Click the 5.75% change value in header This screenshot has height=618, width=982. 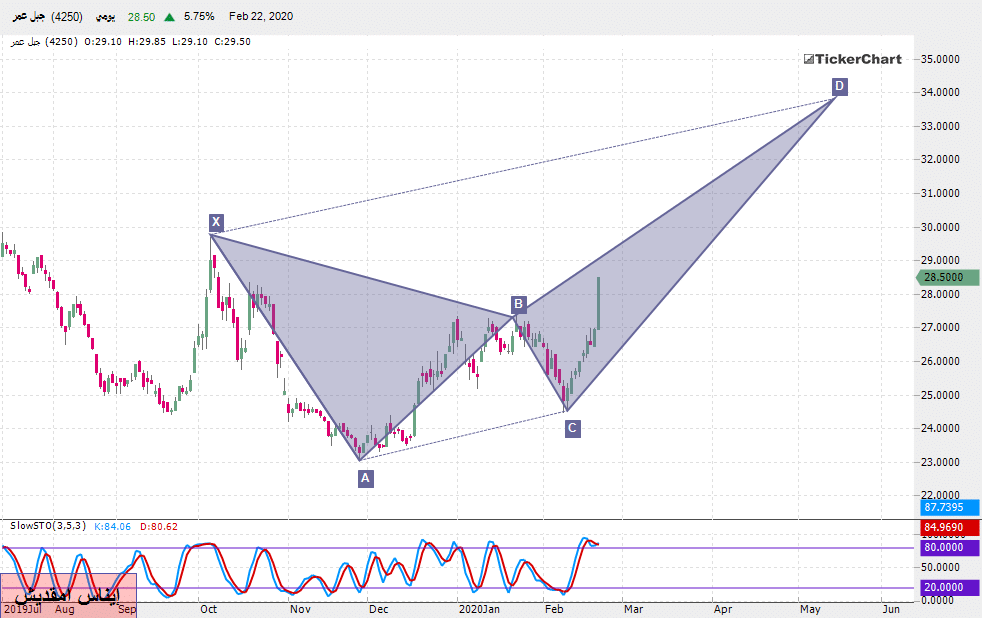point(200,17)
